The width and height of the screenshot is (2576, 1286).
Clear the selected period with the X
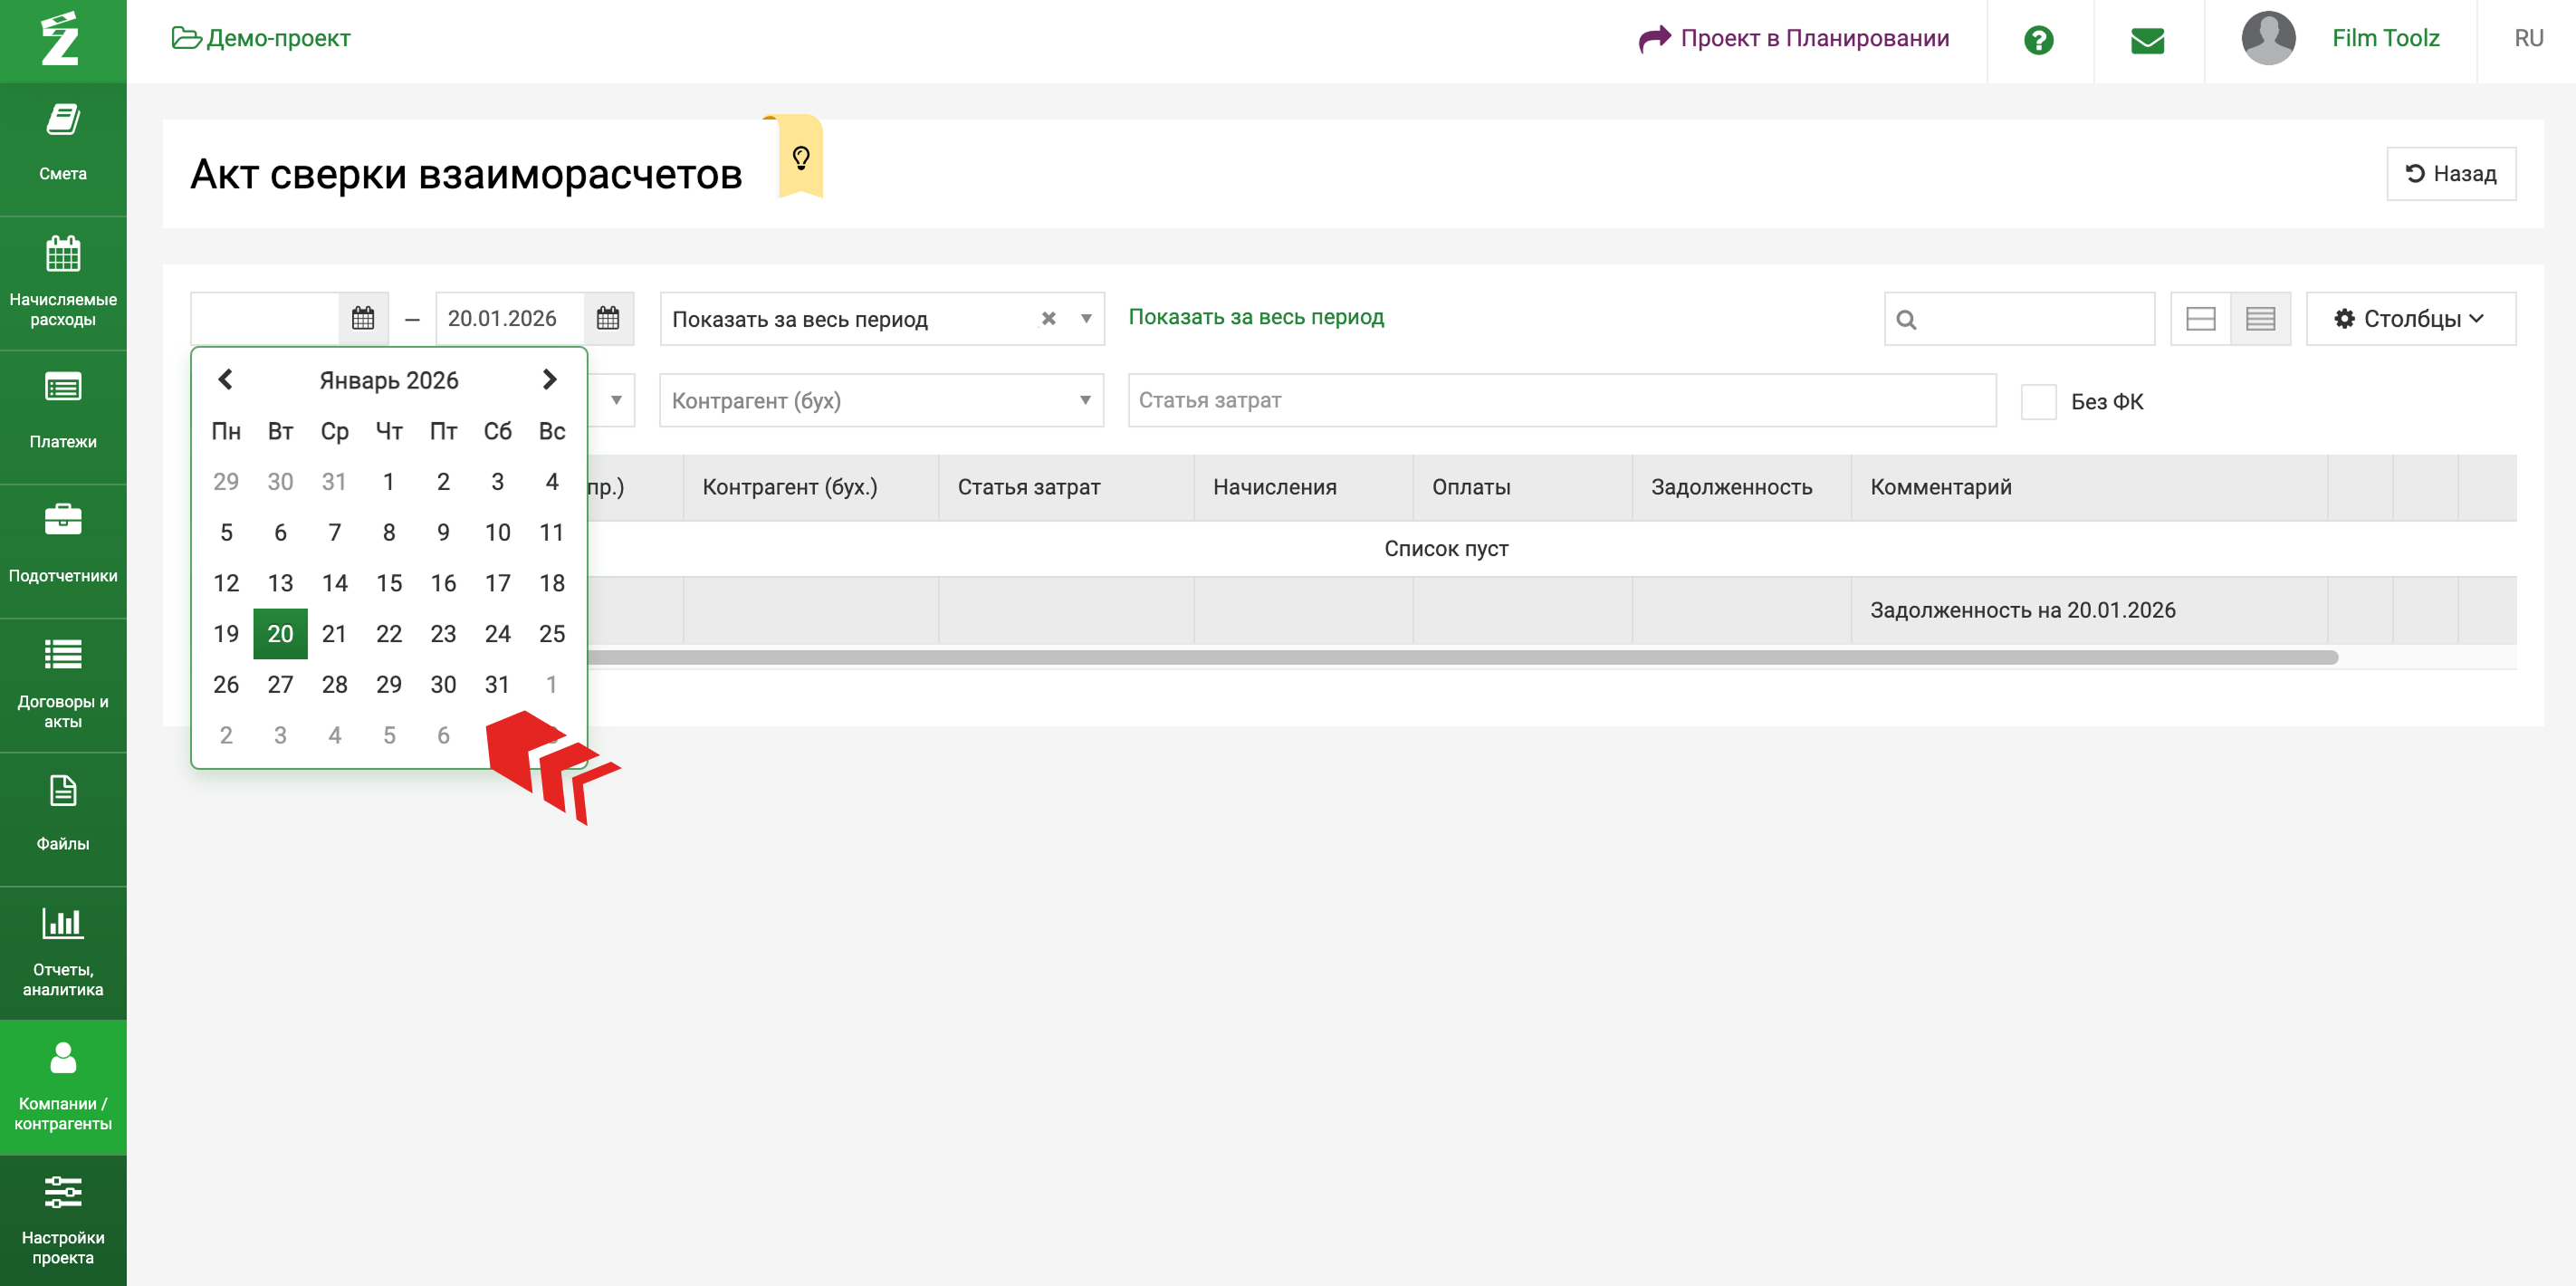pos(1048,319)
